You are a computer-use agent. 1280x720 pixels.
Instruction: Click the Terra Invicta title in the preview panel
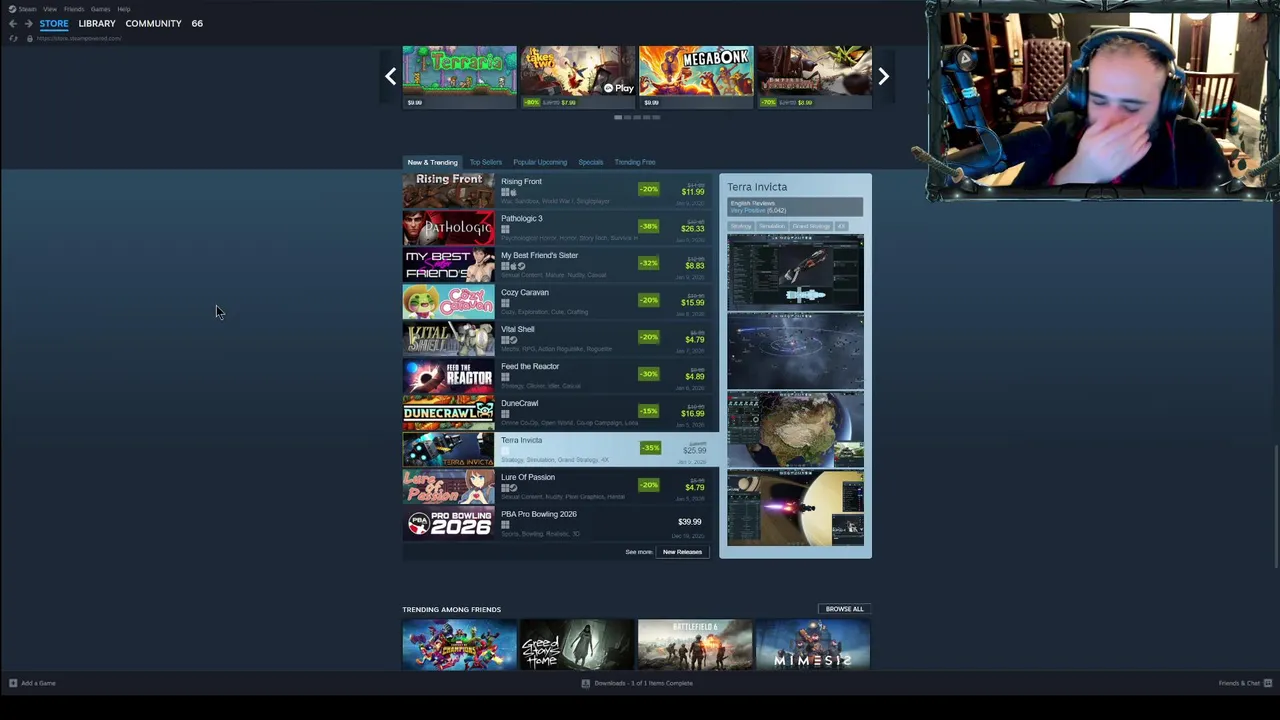(x=757, y=187)
